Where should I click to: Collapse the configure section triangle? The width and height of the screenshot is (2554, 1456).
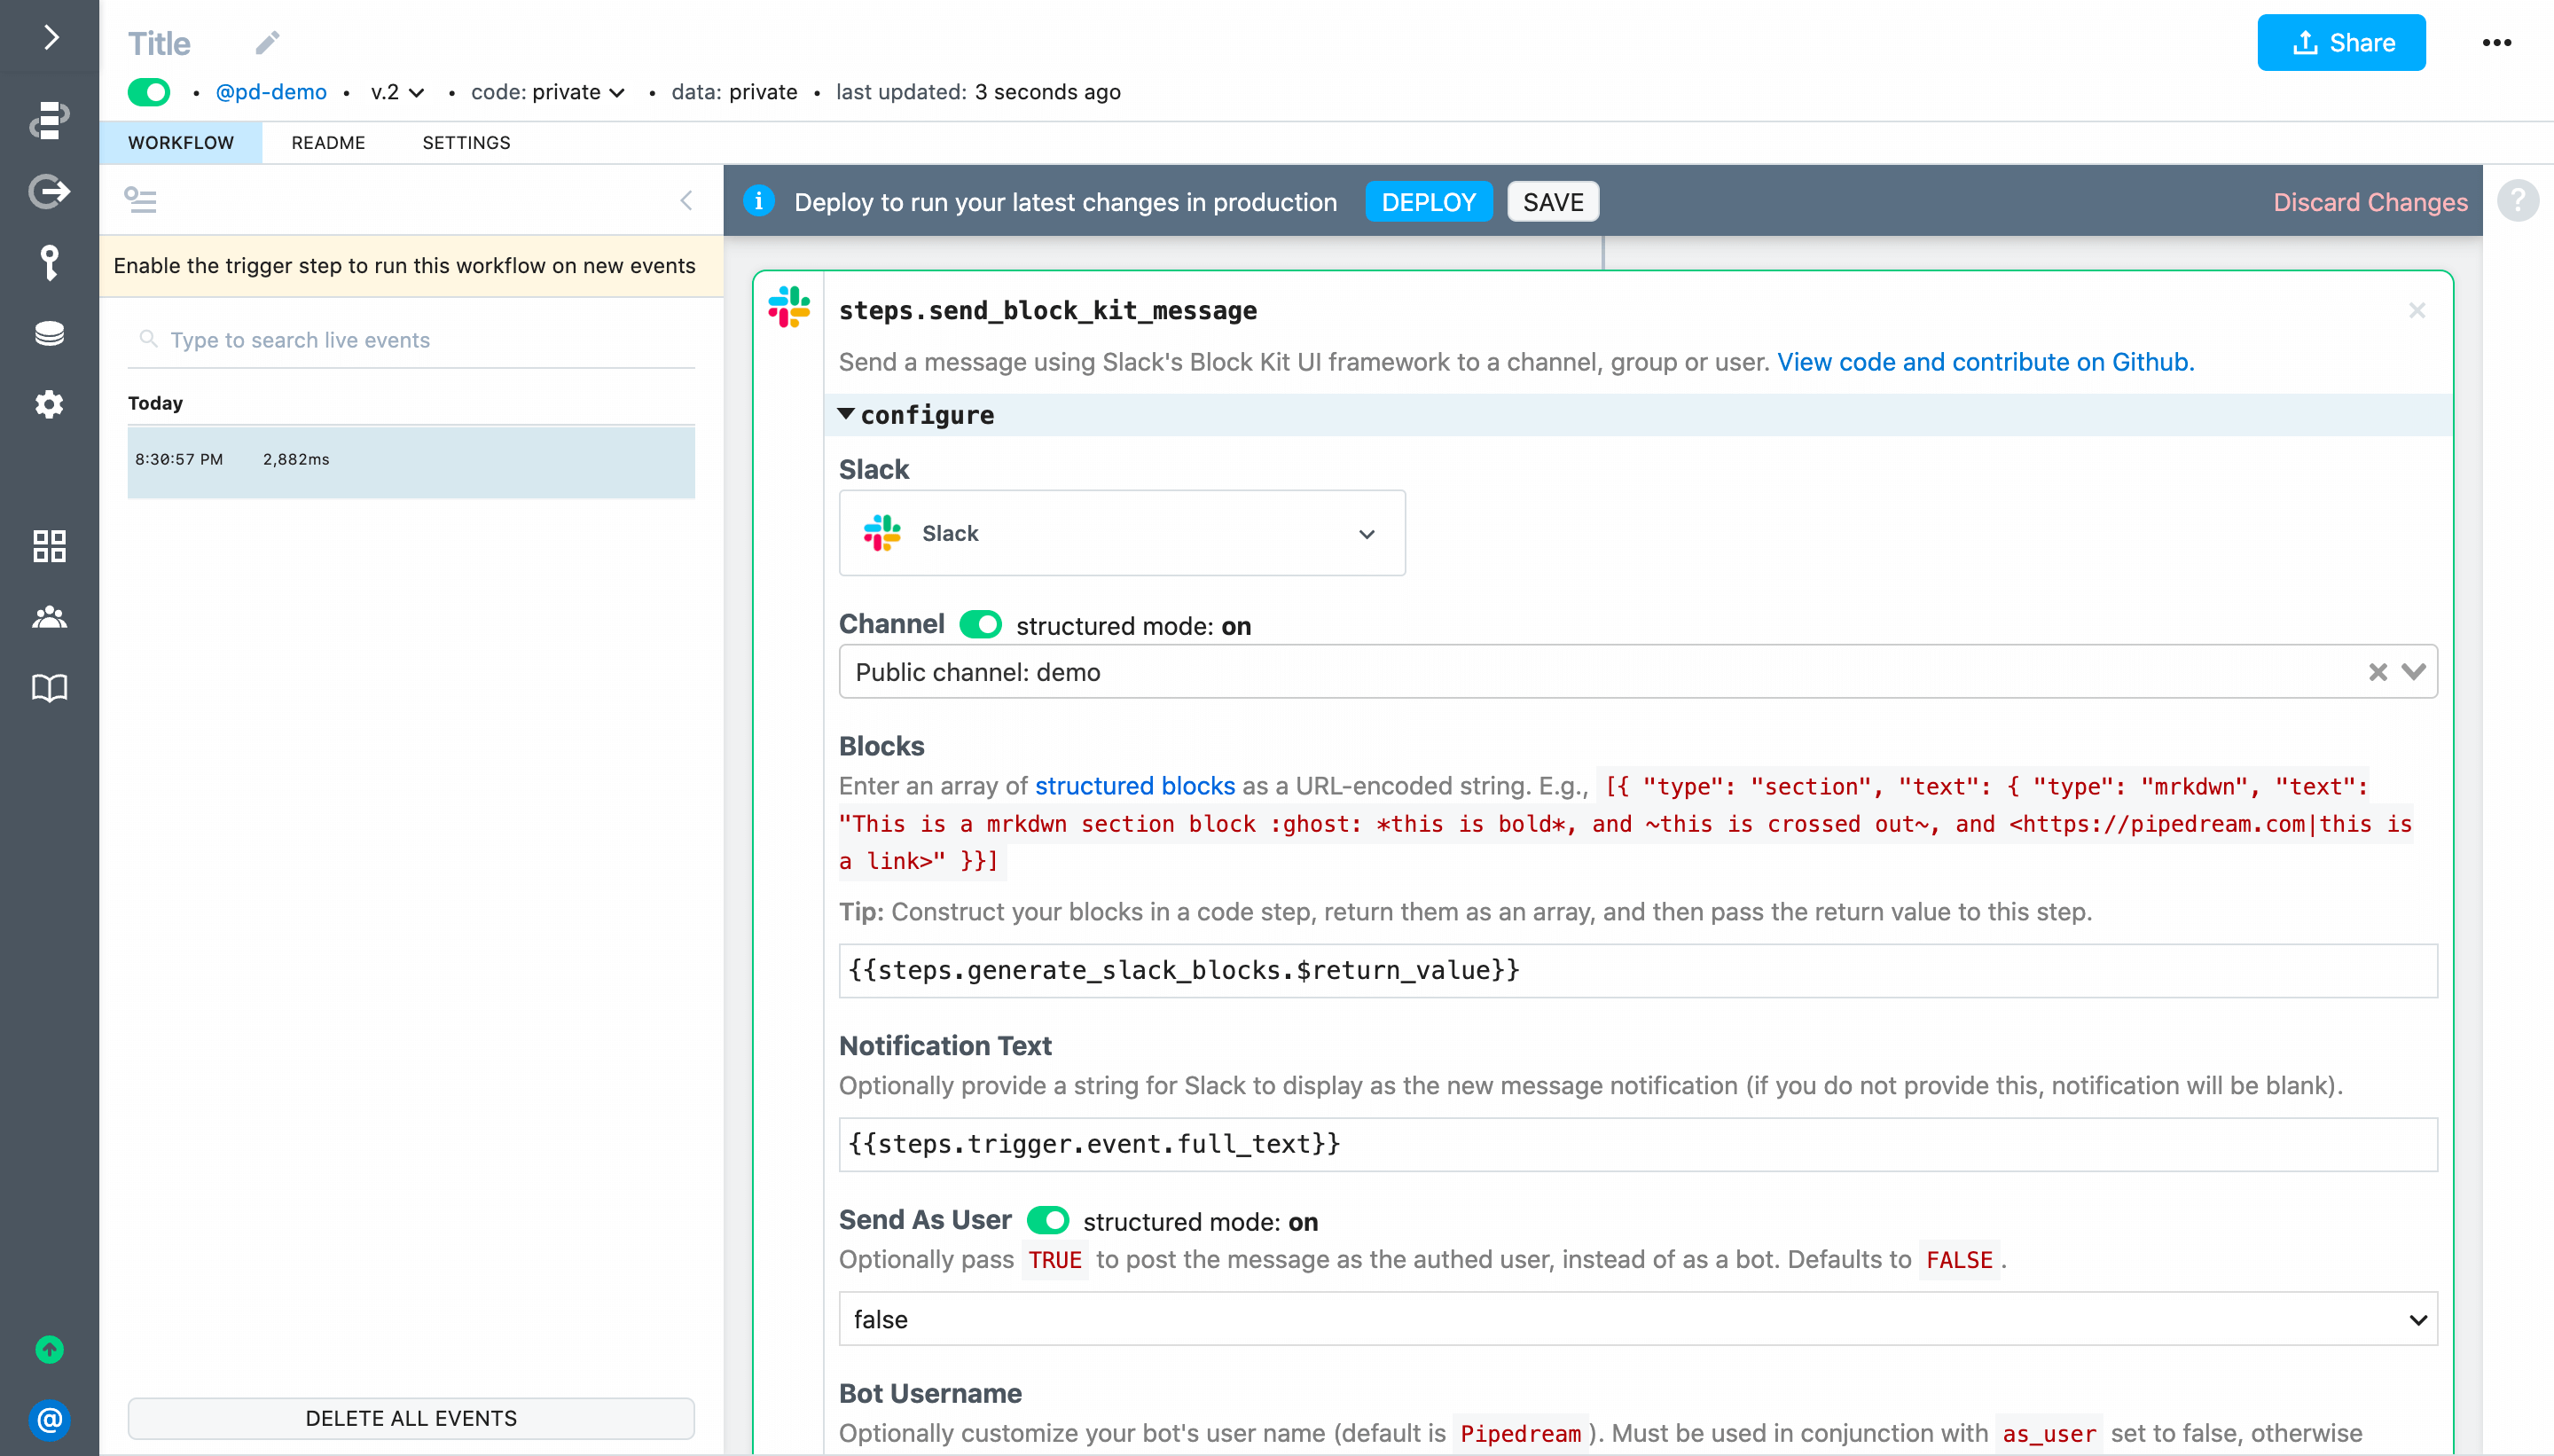click(x=846, y=414)
